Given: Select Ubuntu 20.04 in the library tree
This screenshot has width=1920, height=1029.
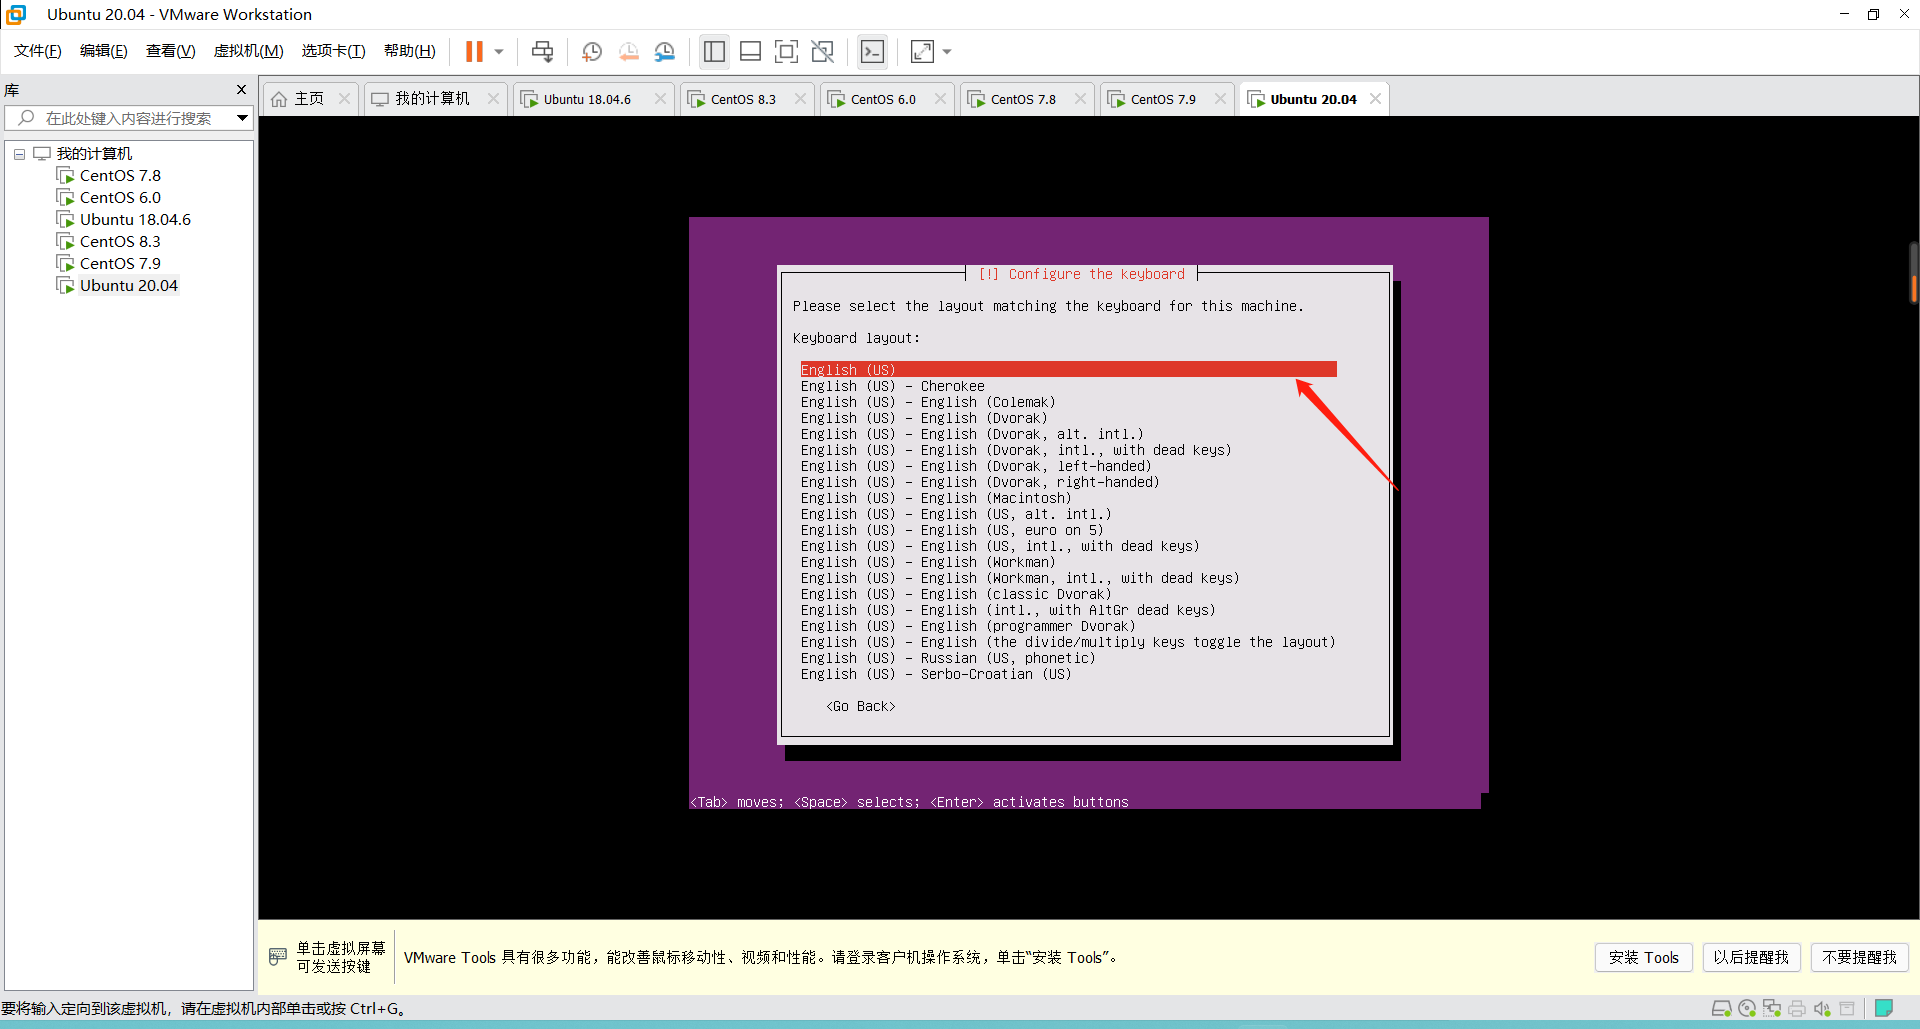Looking at the screenshot, I should (129, 286).
